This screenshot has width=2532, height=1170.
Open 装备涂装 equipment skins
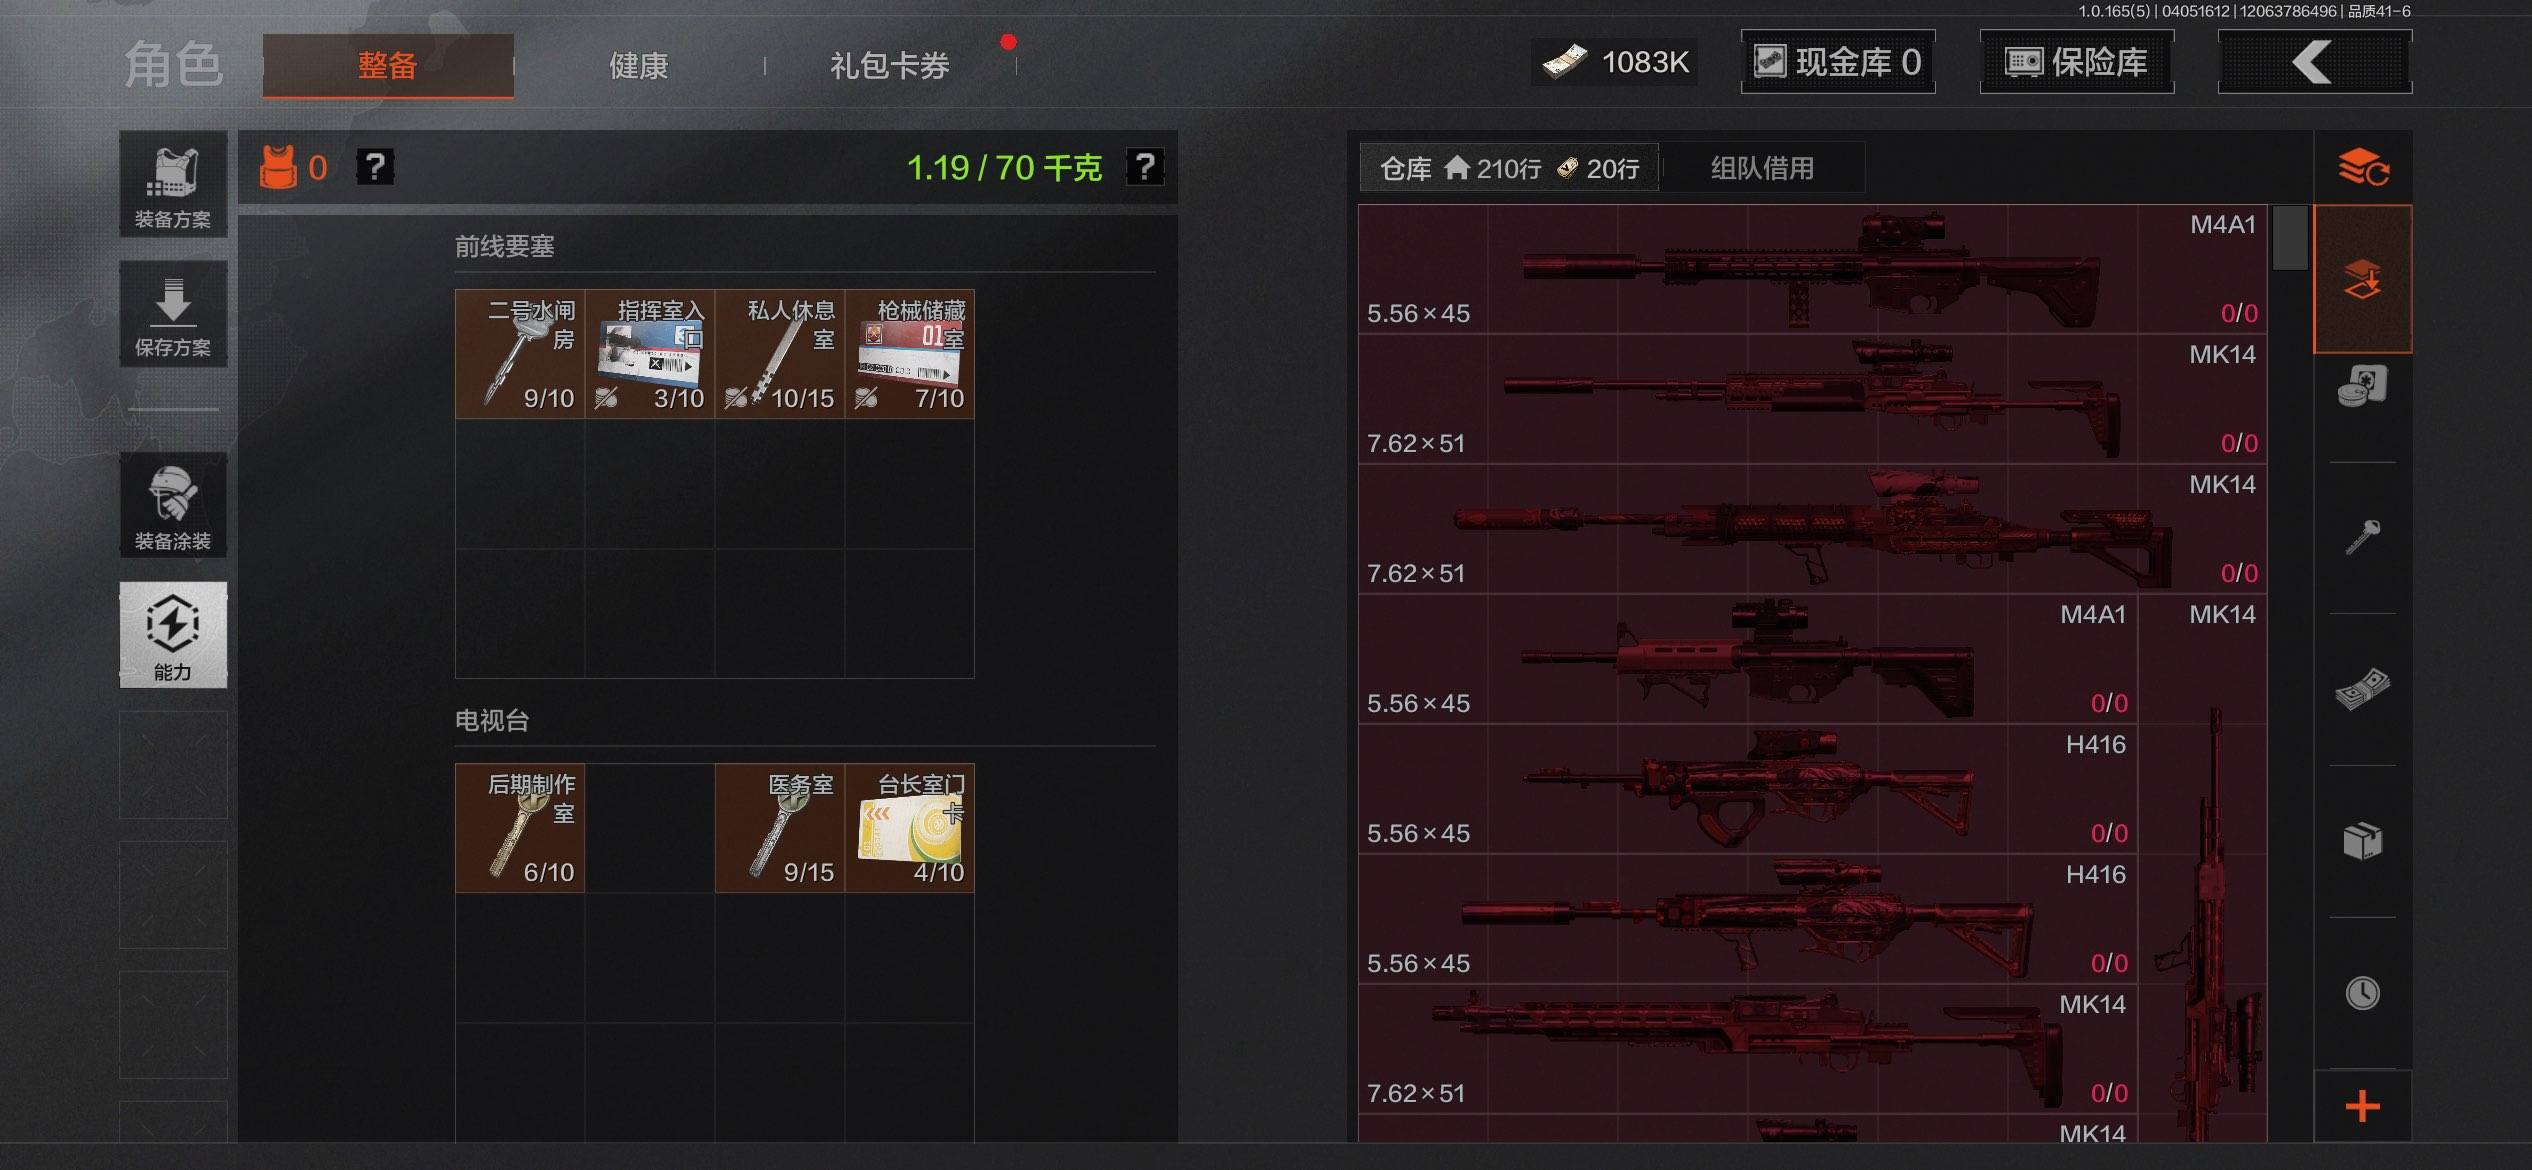(x=173, y=505)
